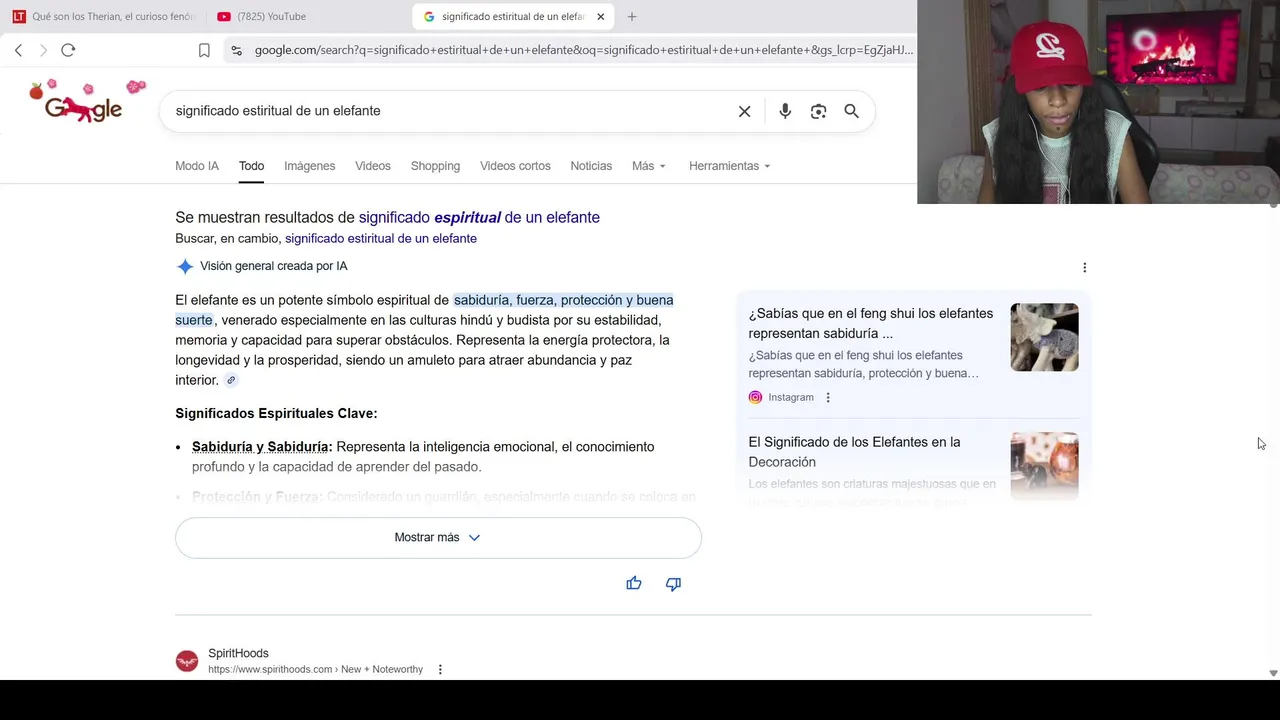
Task: Open the source link chip icon
Action: coord(231,380)
